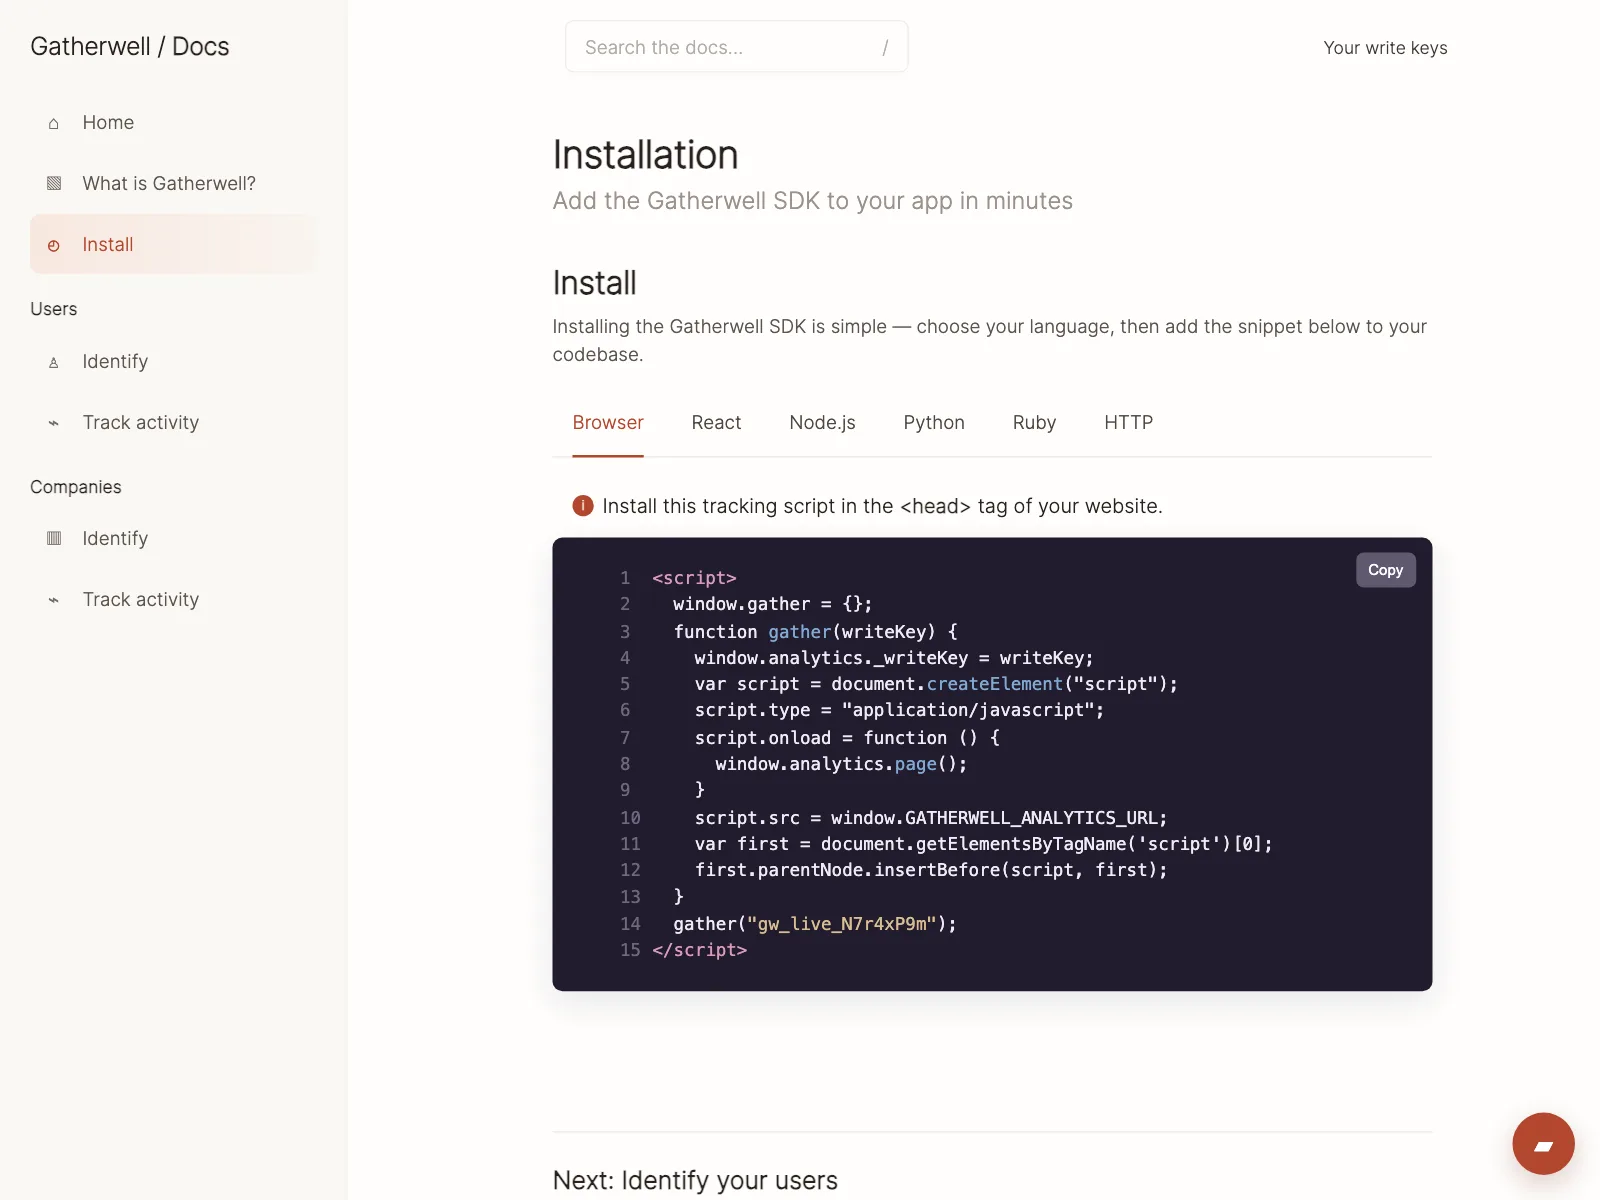
Task: Open Identify under Companies
Action: [172, 539]
